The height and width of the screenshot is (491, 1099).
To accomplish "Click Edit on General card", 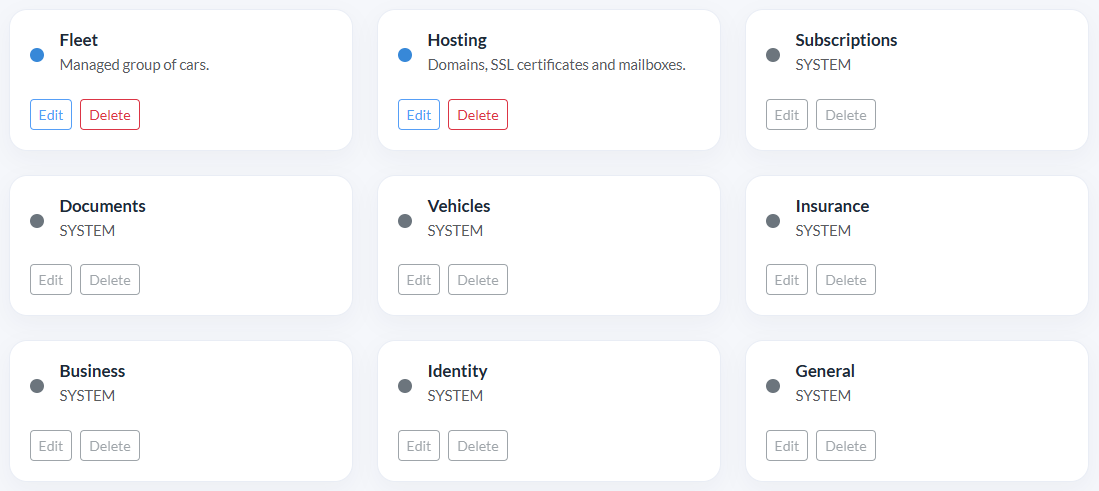I will tap(787, 445).
